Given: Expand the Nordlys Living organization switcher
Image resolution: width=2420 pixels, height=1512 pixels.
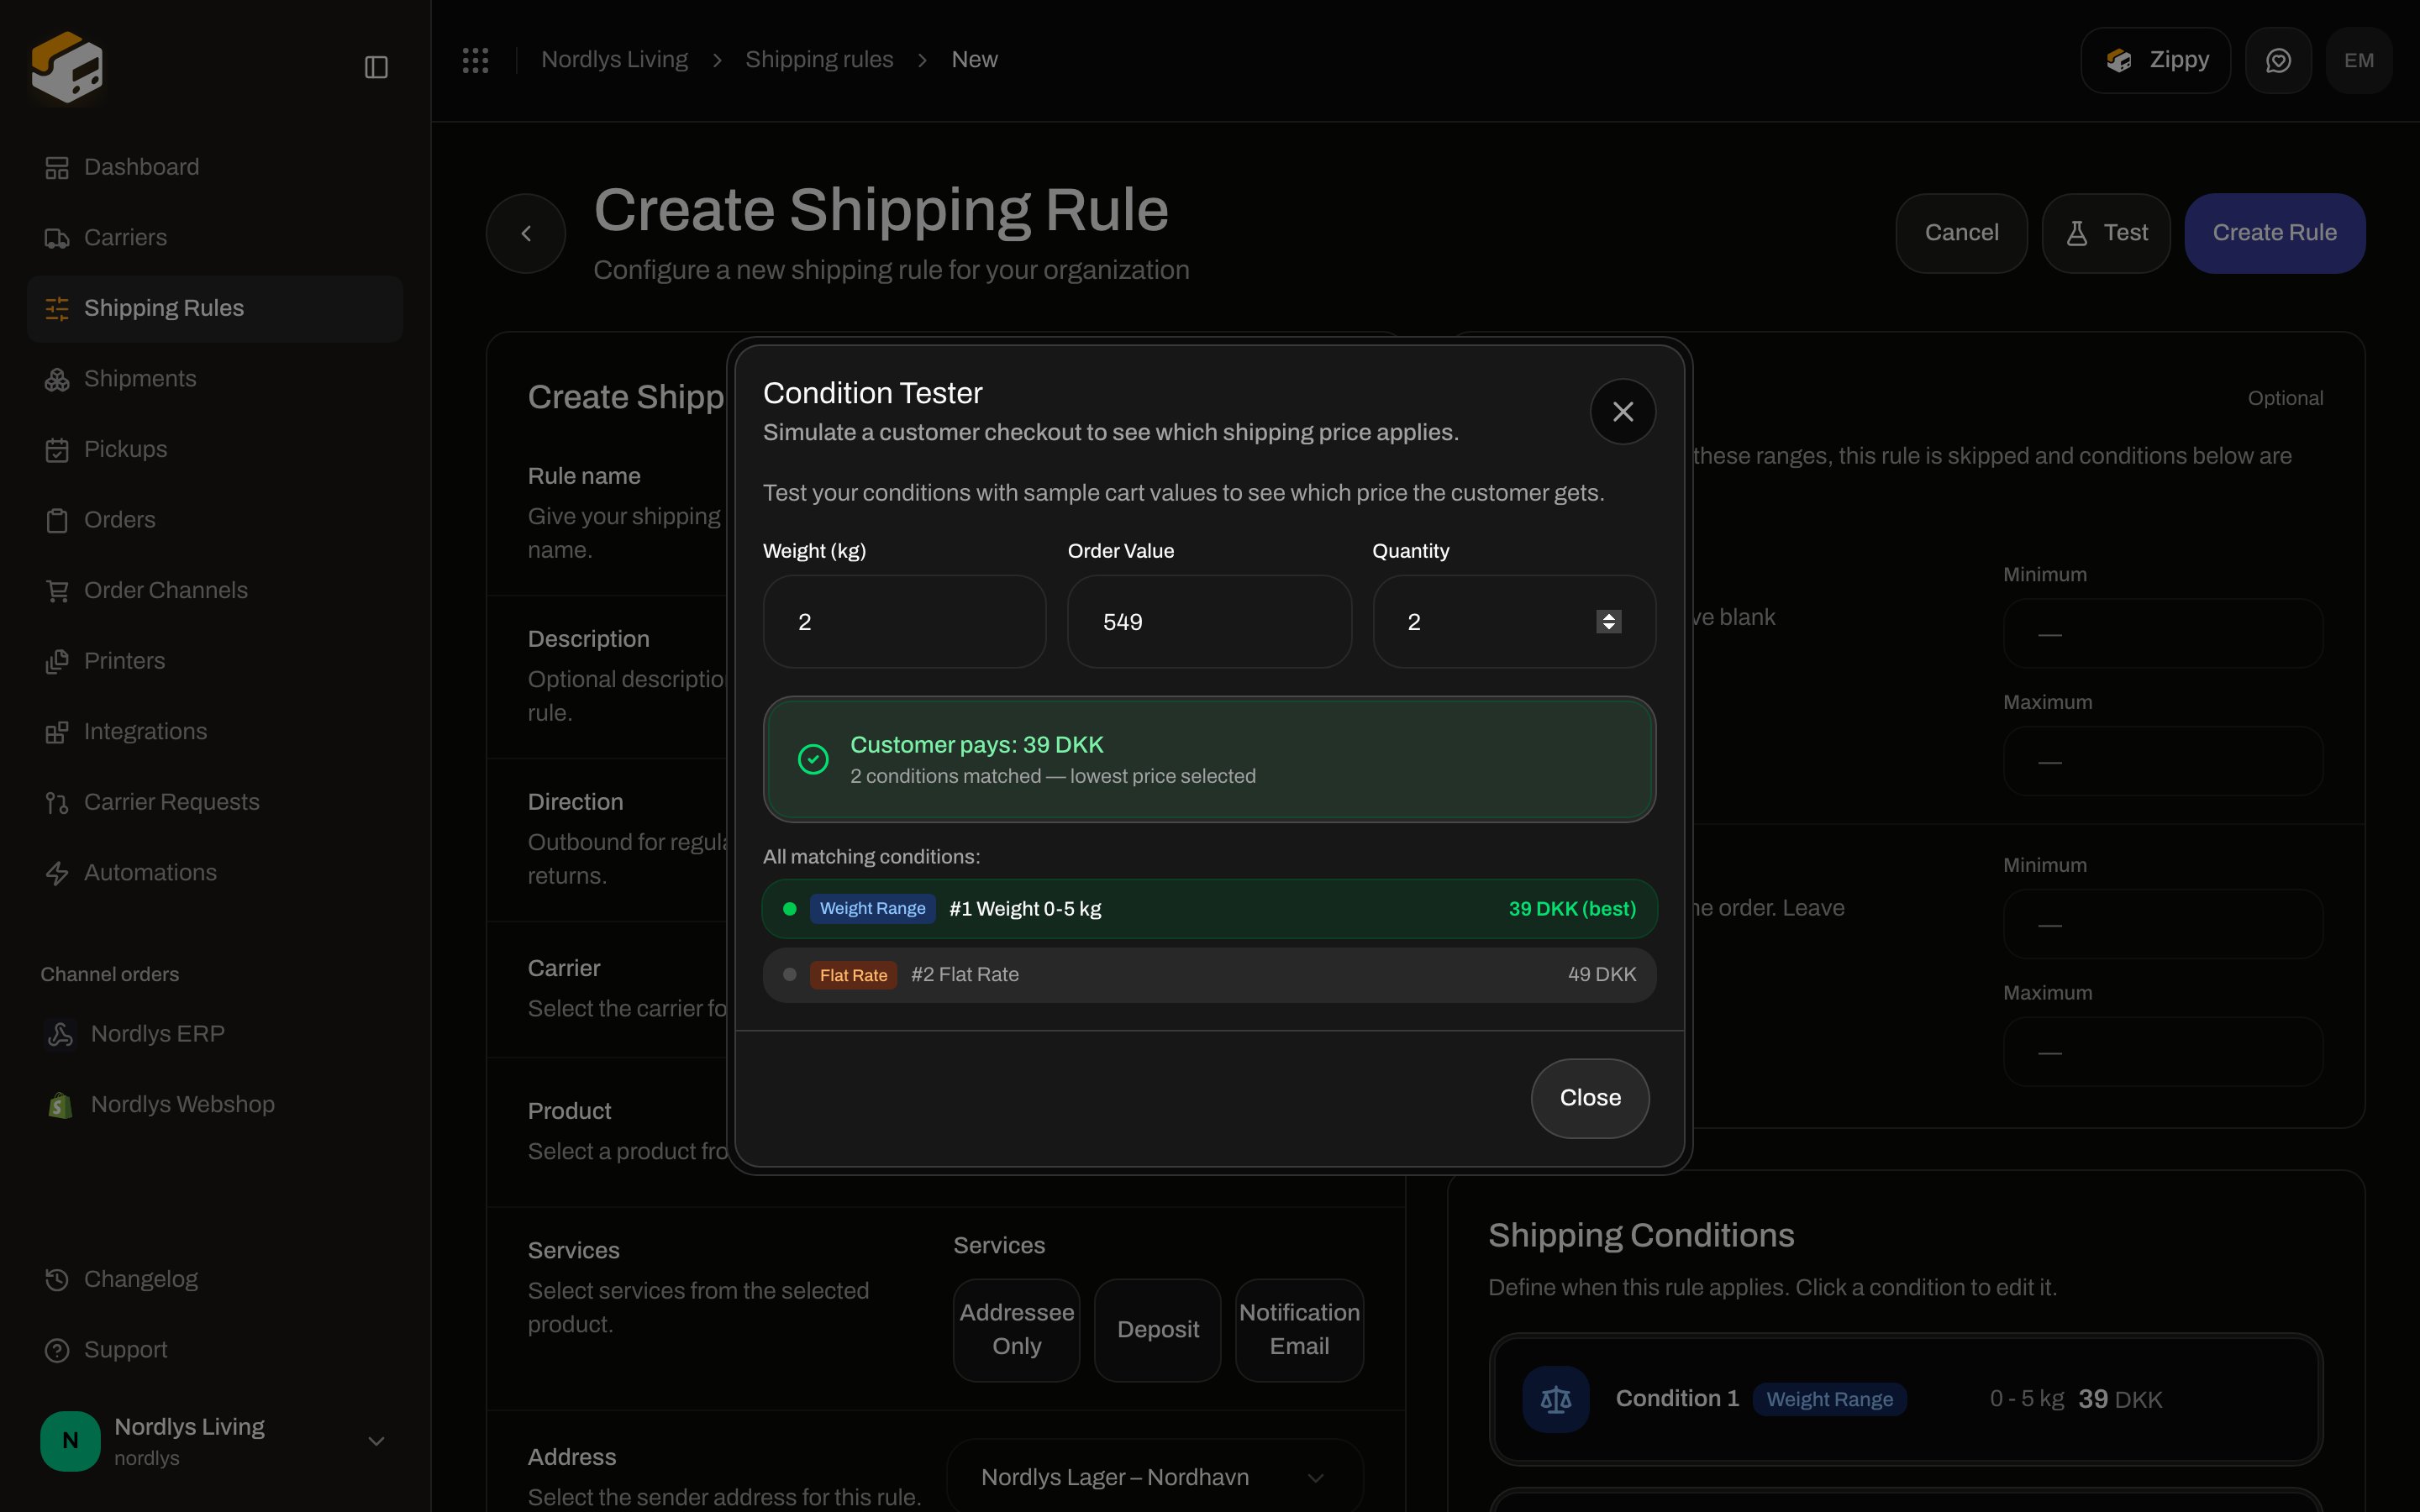Looking at the screenshot, I should point(215,1441).
